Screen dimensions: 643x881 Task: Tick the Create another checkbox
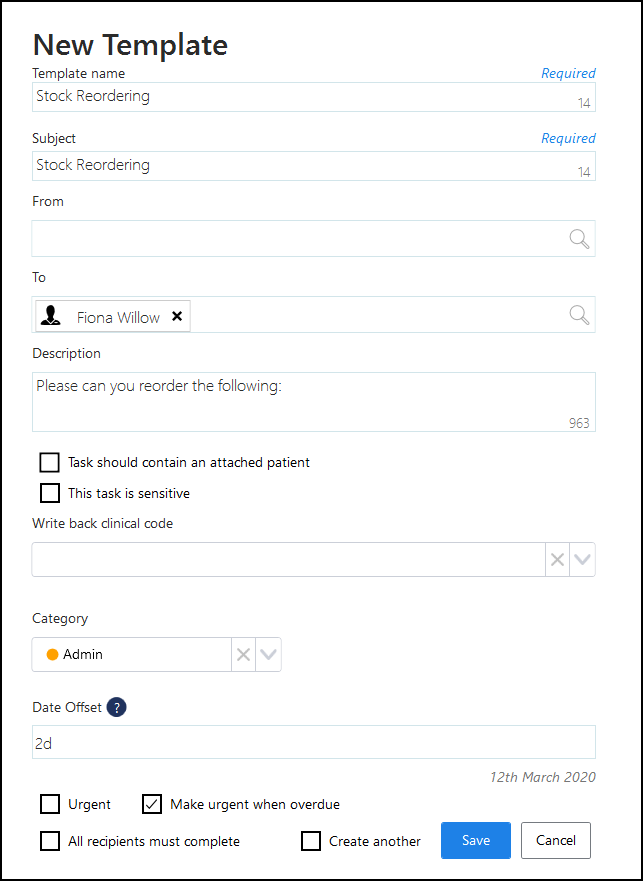pos(311,841)
